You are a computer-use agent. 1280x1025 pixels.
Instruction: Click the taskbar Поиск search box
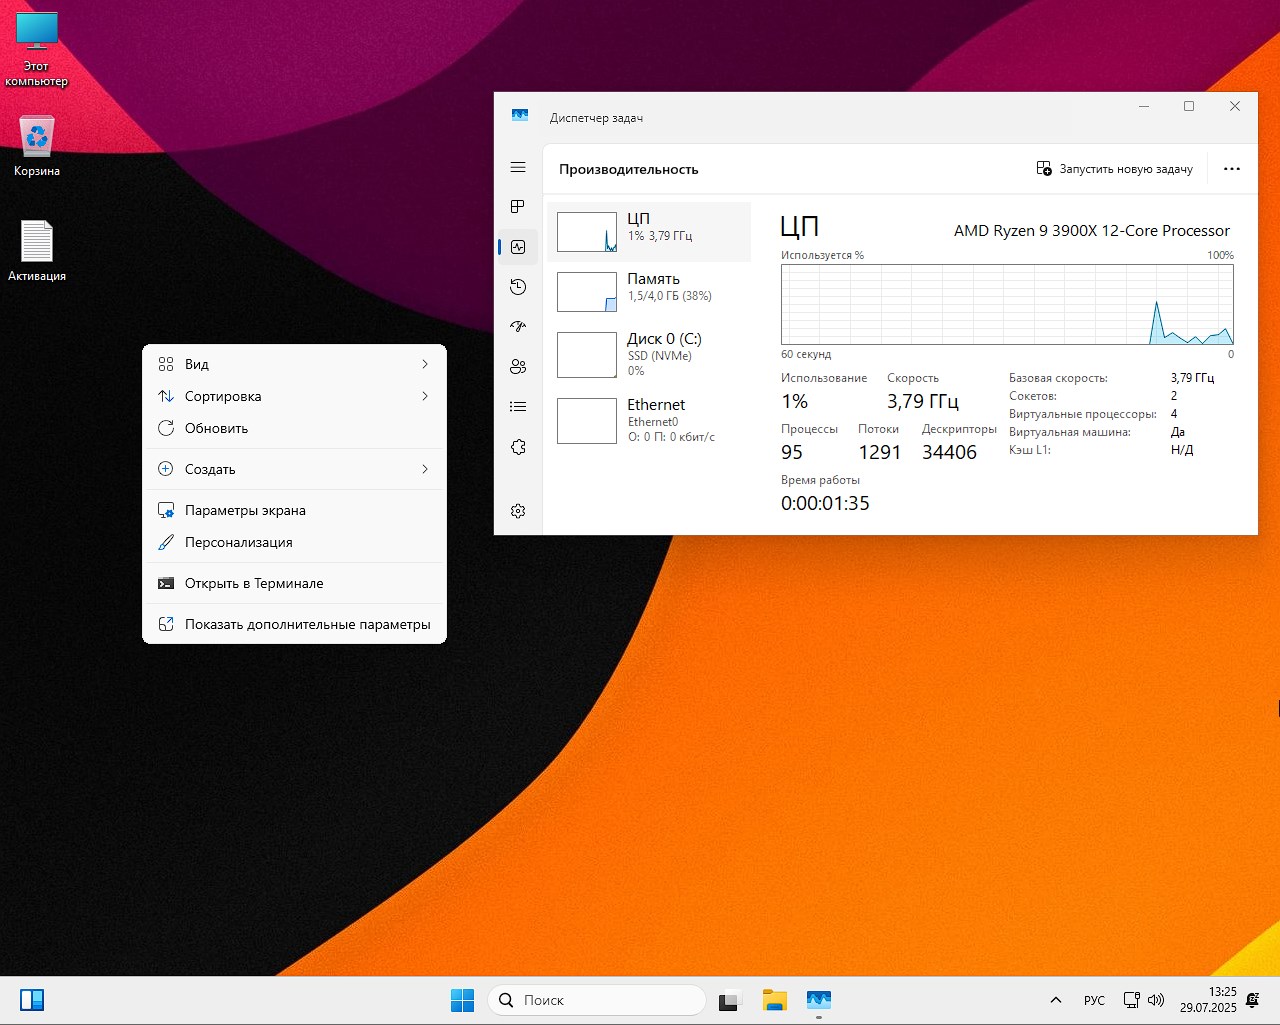[597, 1000]
